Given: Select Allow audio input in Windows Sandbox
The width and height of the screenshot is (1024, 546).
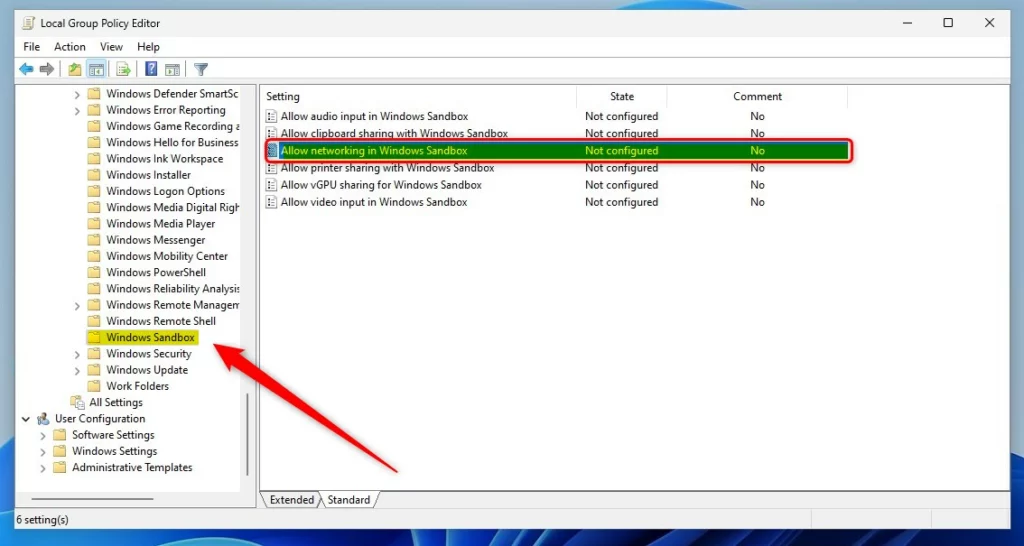Looking at the screenshot, I should [374, 116].
